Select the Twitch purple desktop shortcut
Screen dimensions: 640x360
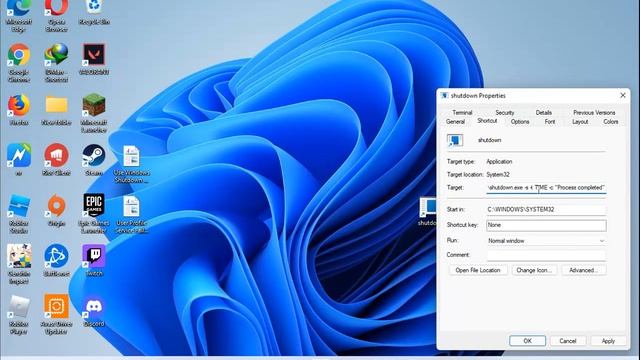click(x=94, y=260)
